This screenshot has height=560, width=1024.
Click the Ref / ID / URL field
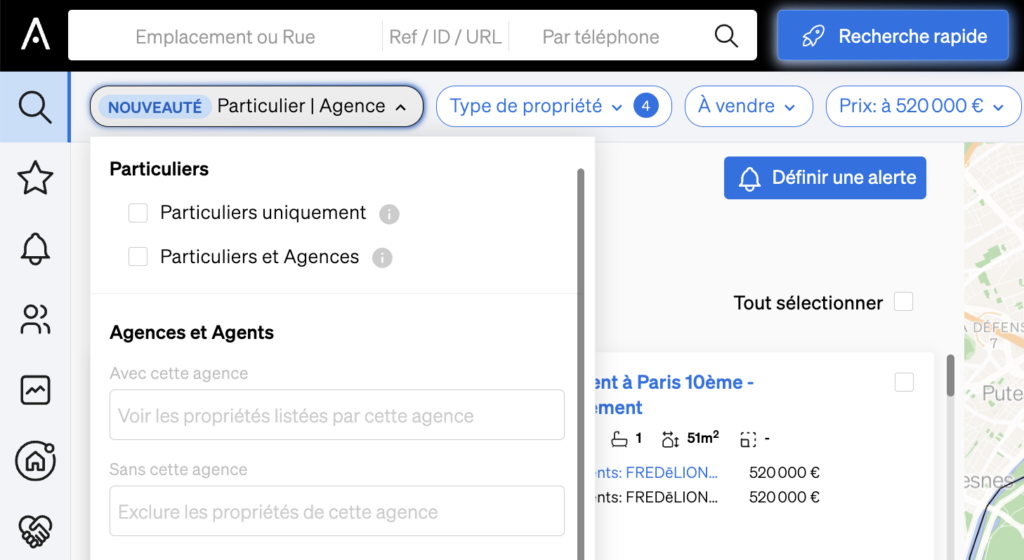[445, 37]
